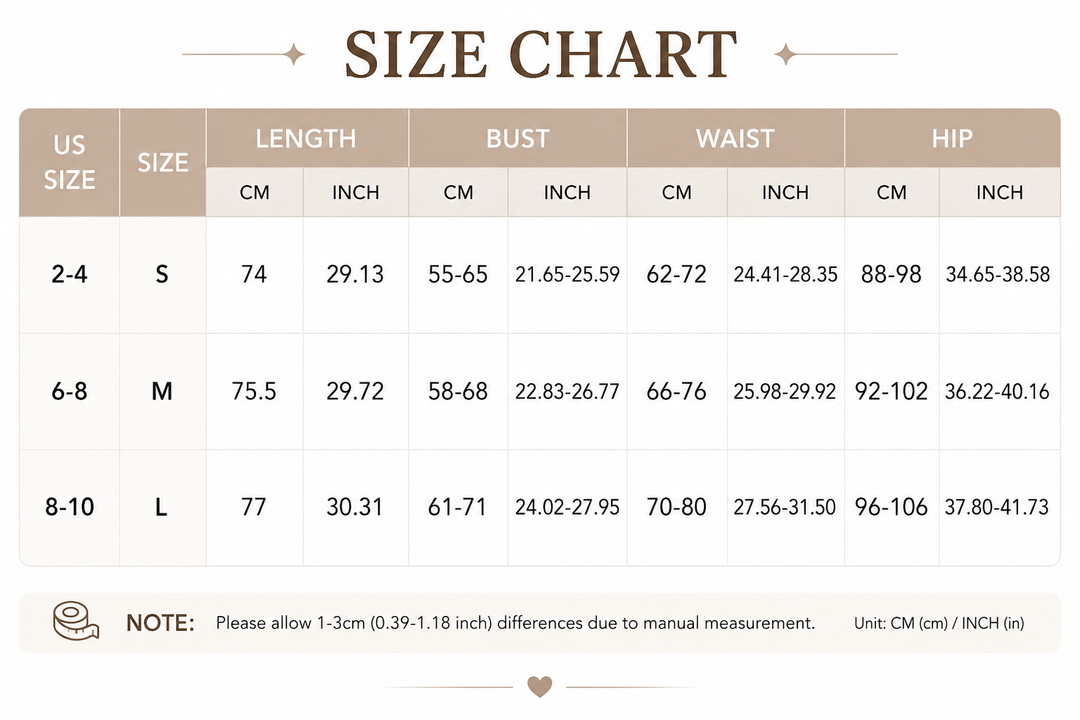Click the measuring tape icon
The height and width of the screenshot is (720, 1080).
pyautogui.click(x=76, y=621)
